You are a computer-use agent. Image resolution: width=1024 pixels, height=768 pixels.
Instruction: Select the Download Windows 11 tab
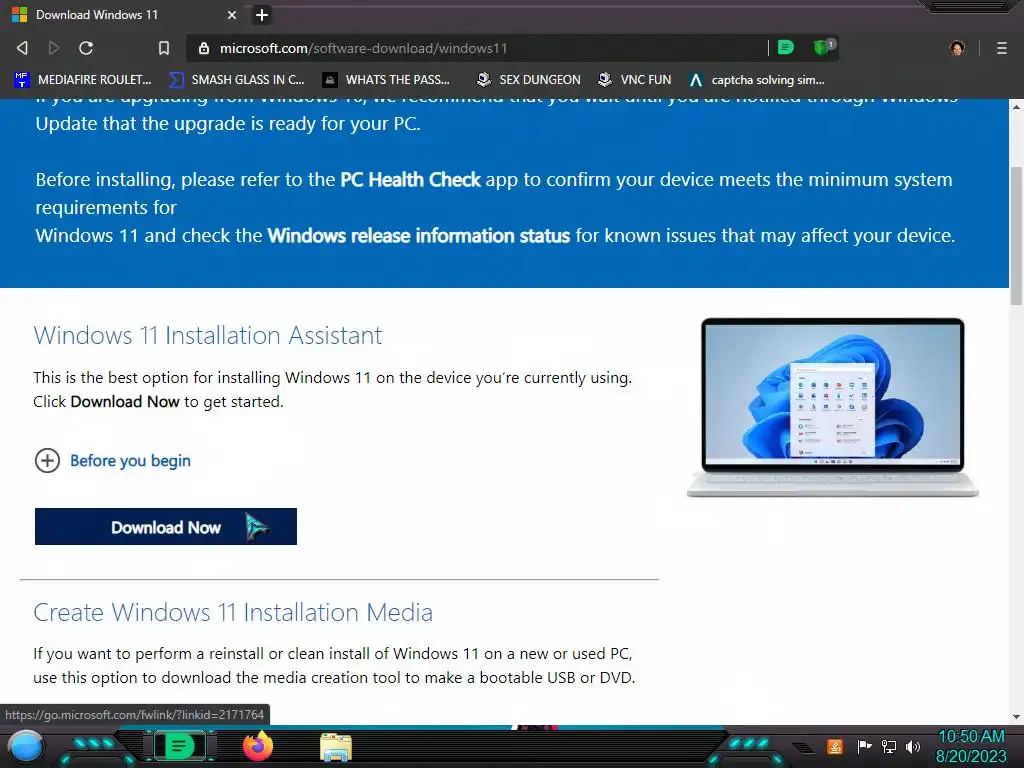tap(124, 14)
